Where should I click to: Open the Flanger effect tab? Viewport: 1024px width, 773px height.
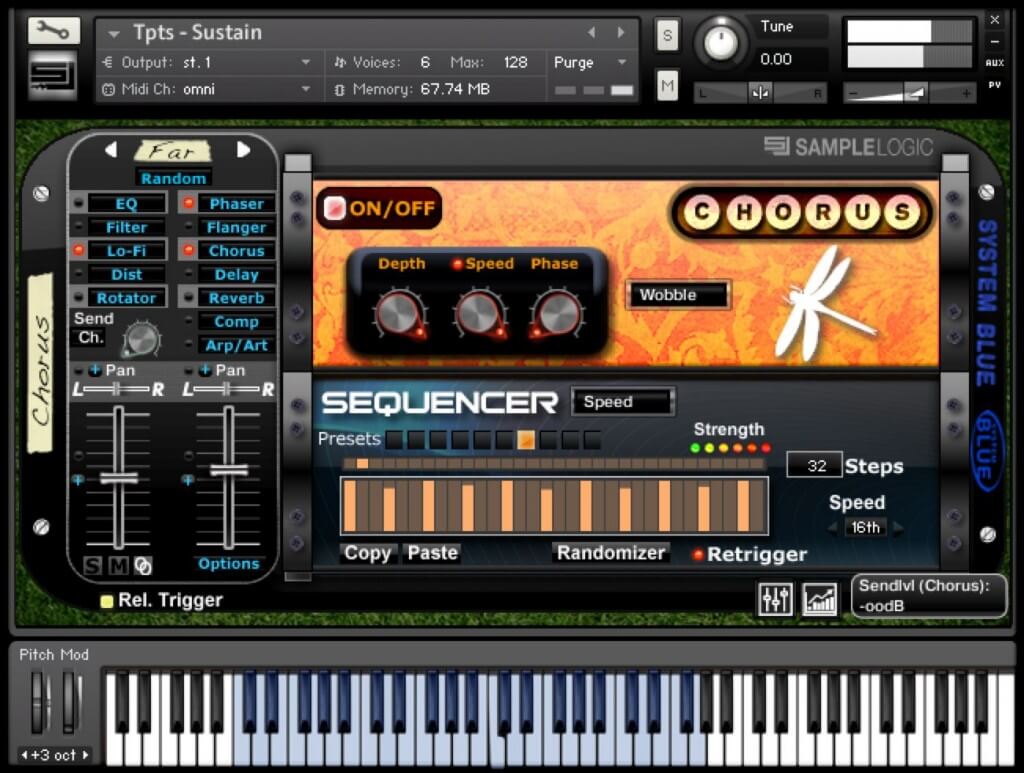click(x=236, y=227)
